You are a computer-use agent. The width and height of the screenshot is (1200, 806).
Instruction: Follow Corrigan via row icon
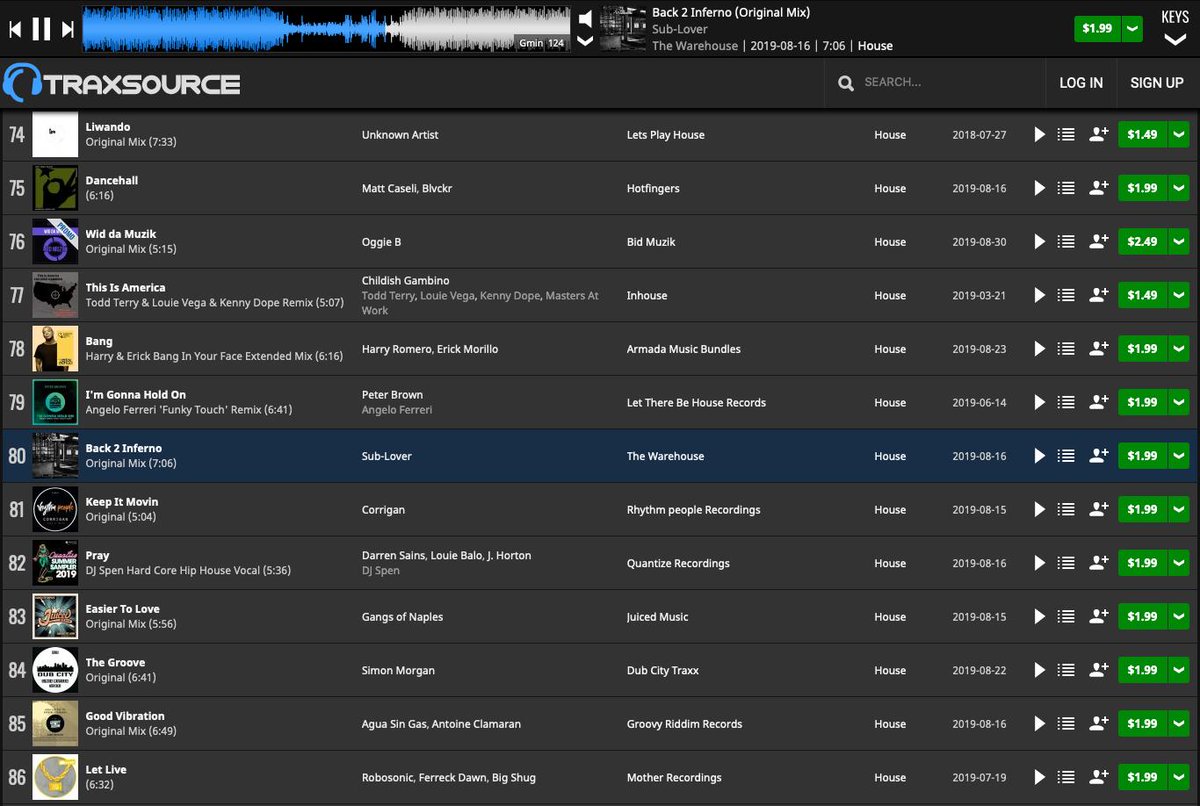click(x=1098, y=509)
